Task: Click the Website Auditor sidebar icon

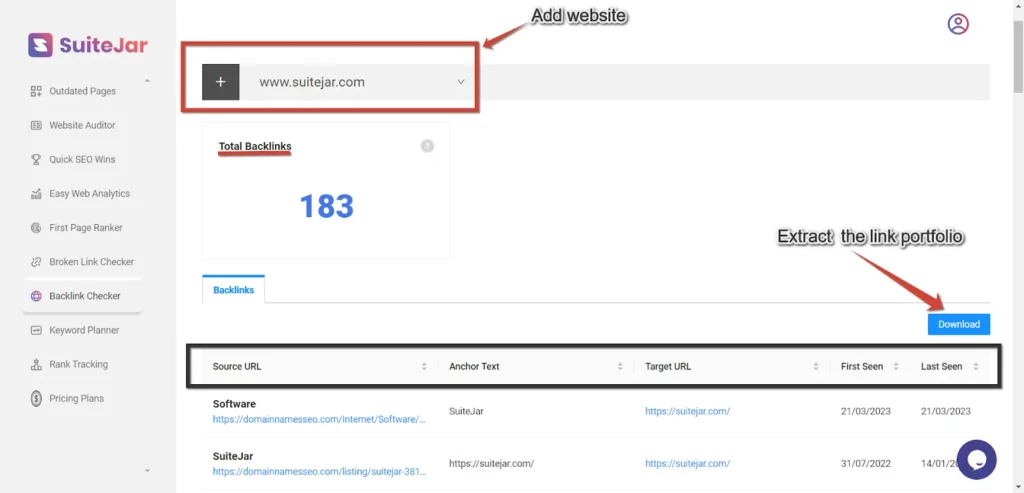Action: point(37,125)
